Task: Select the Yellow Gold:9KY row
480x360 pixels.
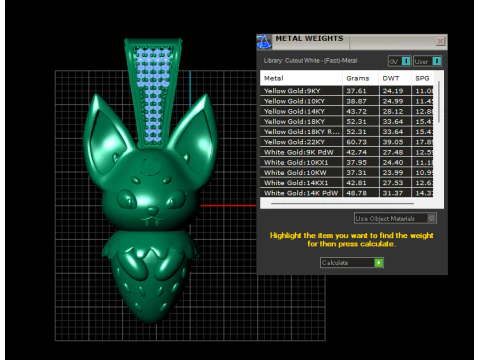Action: click(347, 91)
